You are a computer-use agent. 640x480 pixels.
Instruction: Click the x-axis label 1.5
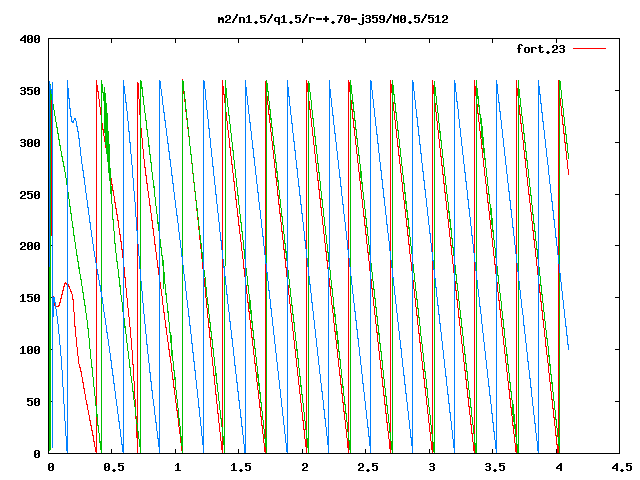240,467
